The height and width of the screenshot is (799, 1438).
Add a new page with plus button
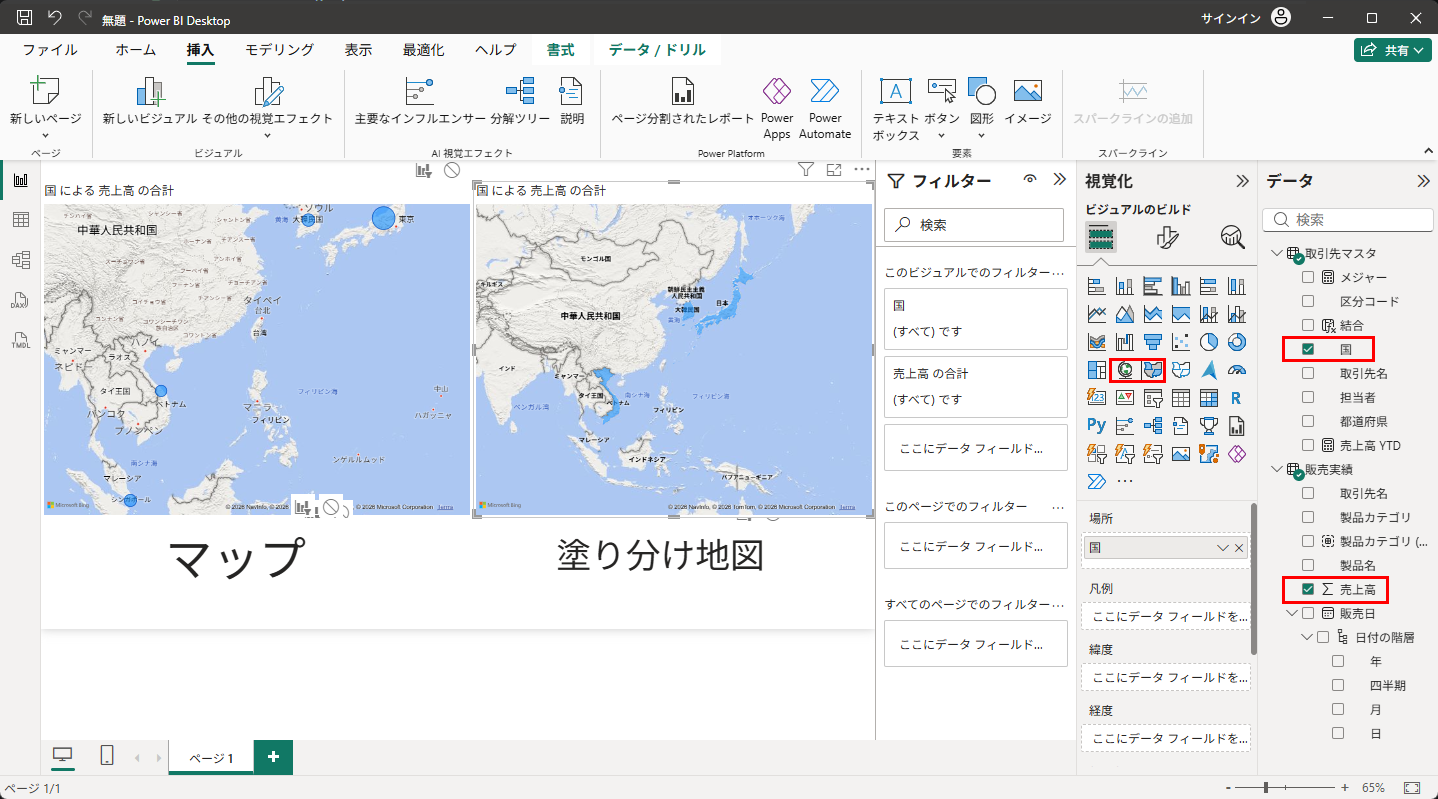point(273,757)
